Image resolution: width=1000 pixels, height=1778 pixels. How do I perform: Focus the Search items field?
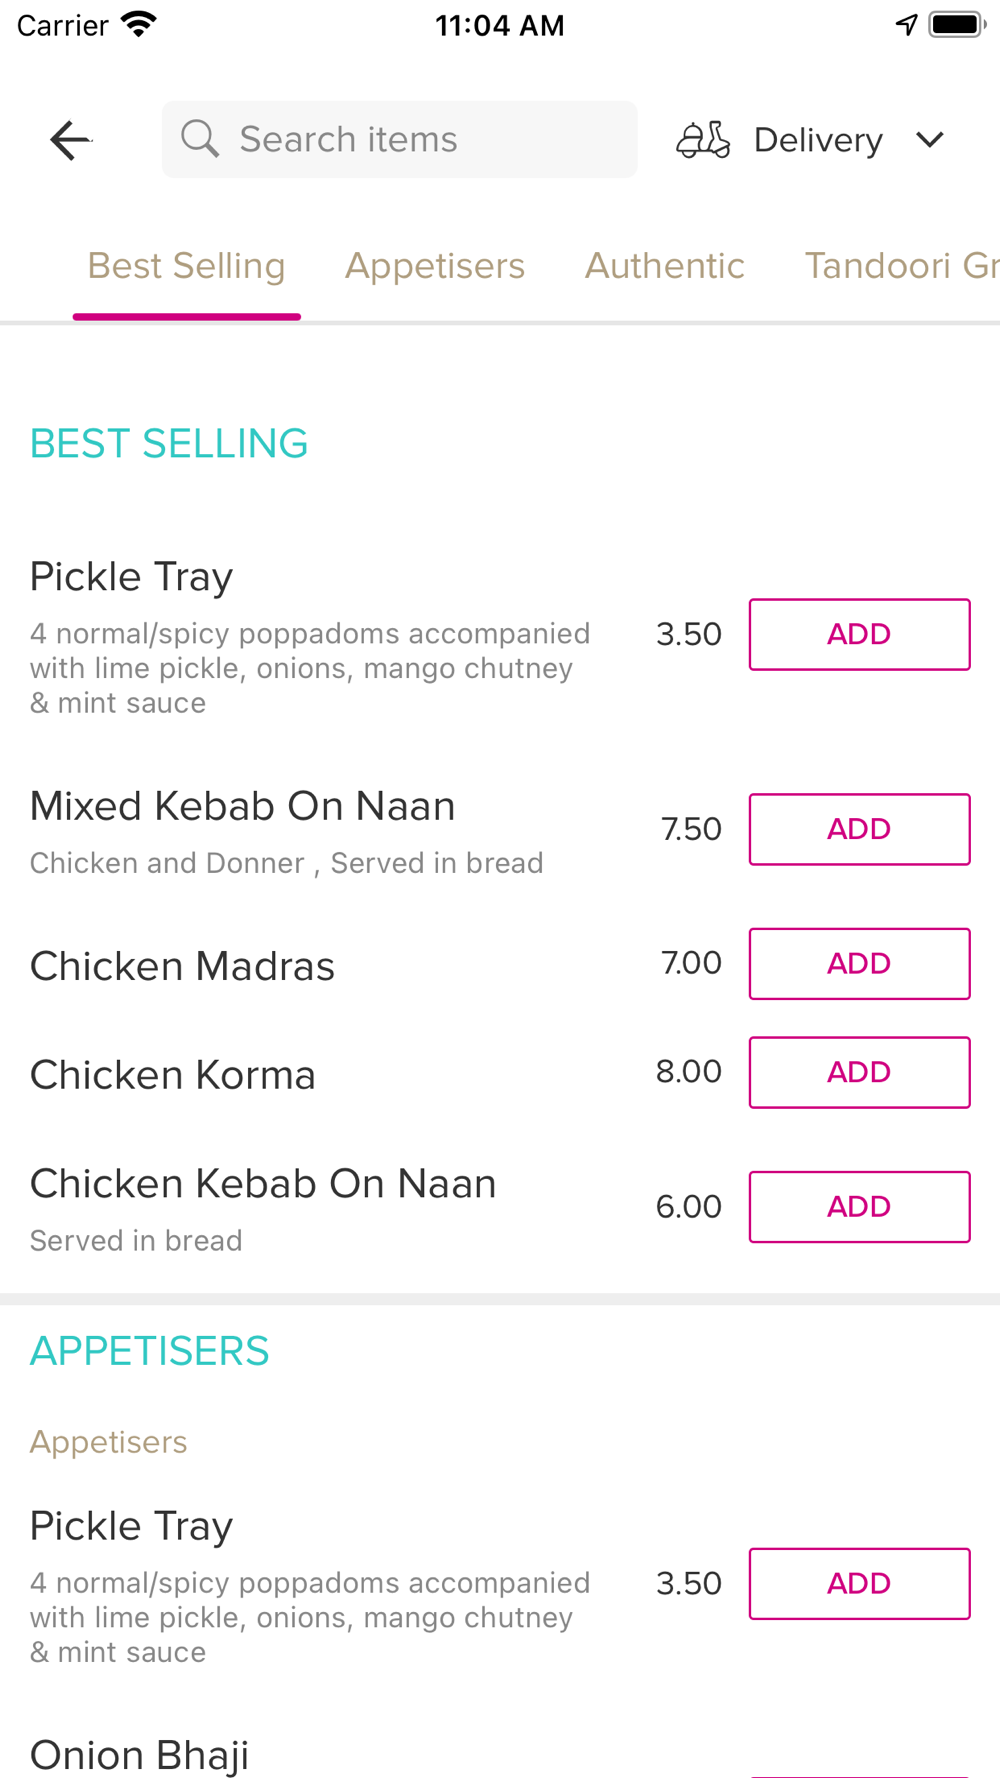point(420,139)
